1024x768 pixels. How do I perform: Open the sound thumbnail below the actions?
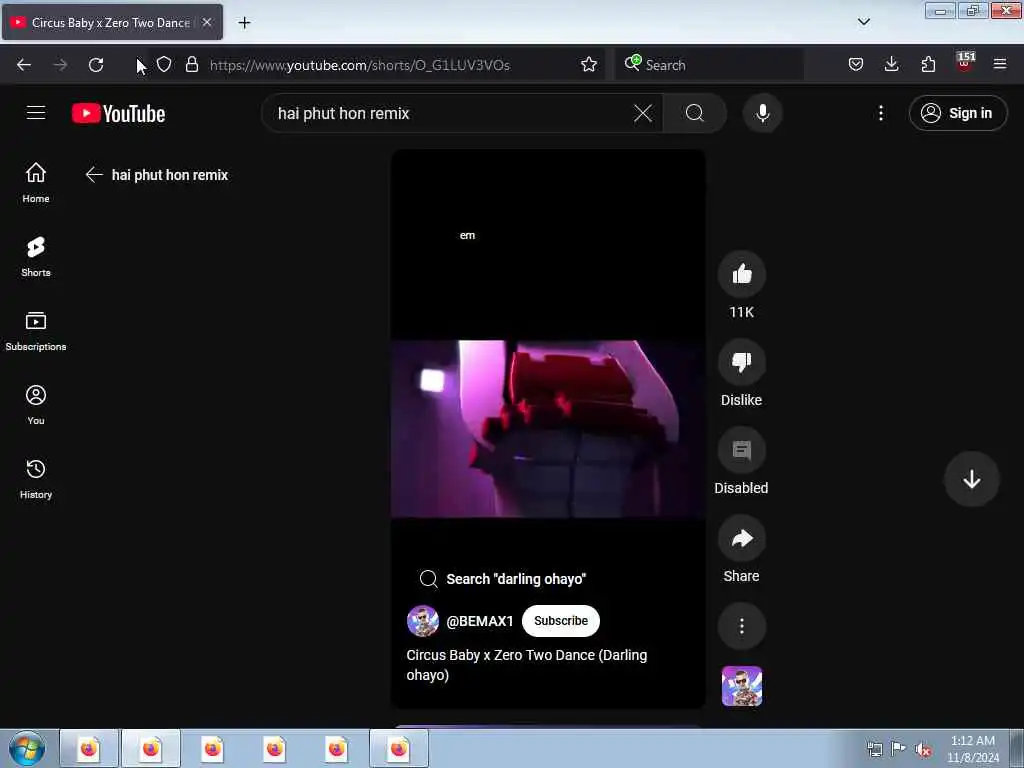pyautogui.click(x=741, y=686)
